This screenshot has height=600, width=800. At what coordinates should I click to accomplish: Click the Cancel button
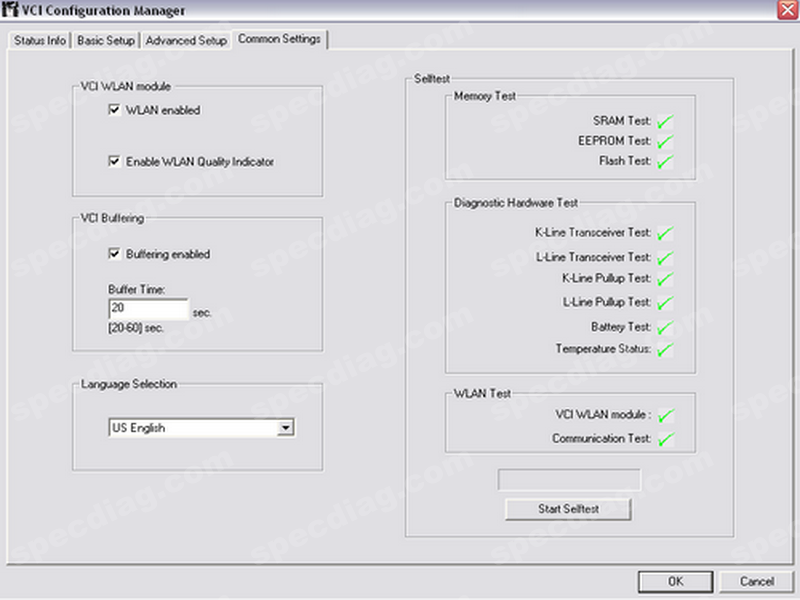757,581
